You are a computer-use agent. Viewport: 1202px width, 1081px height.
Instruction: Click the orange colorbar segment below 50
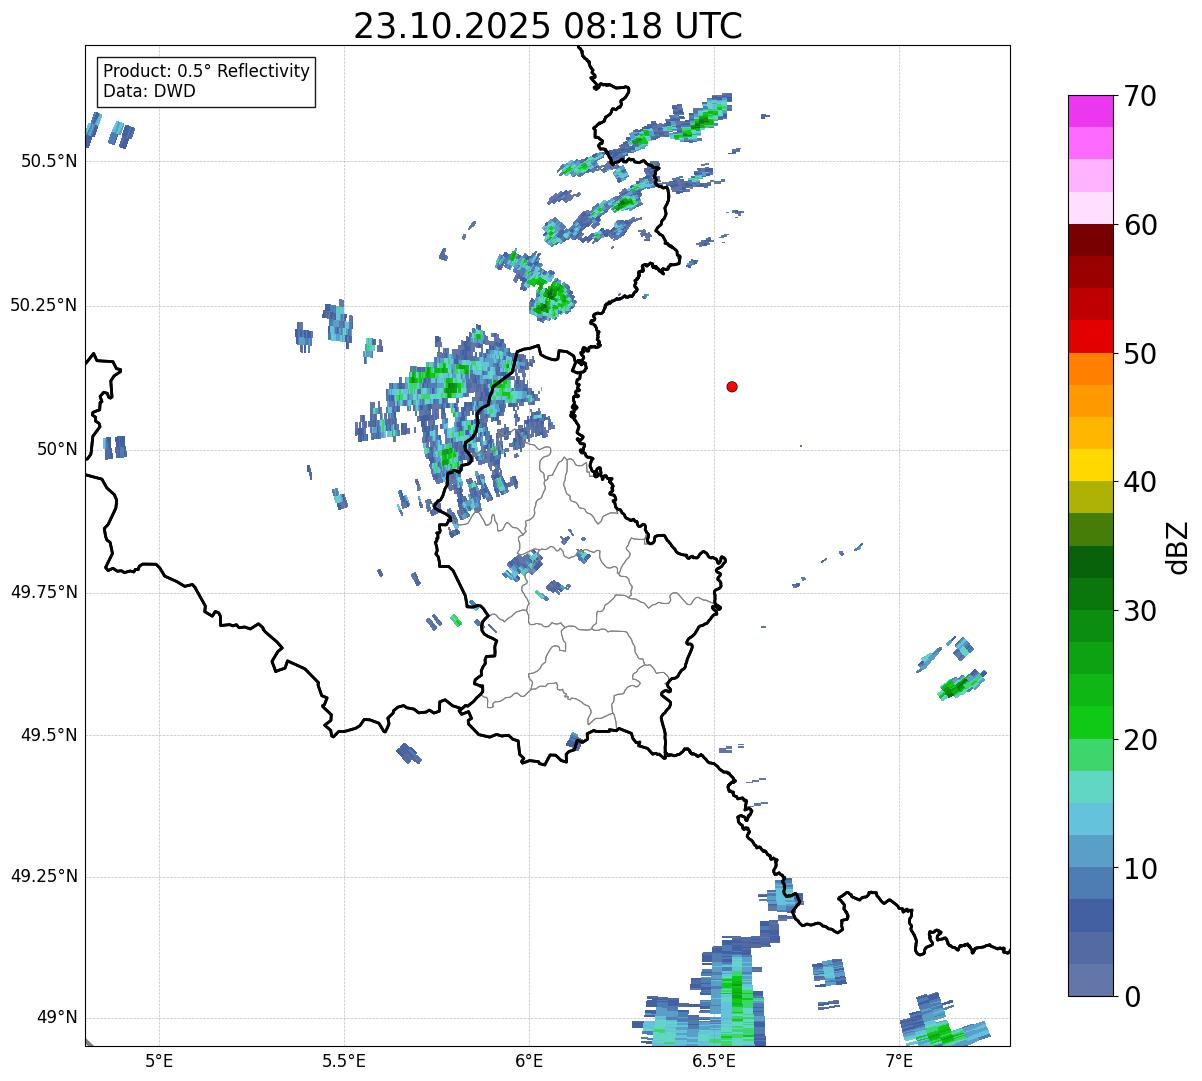[x=1090, y=369]
